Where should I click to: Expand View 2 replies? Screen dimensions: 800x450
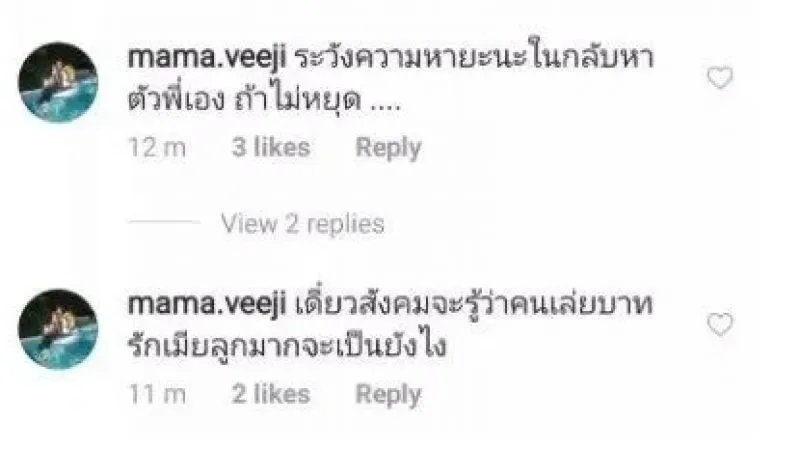pos(303,224)
